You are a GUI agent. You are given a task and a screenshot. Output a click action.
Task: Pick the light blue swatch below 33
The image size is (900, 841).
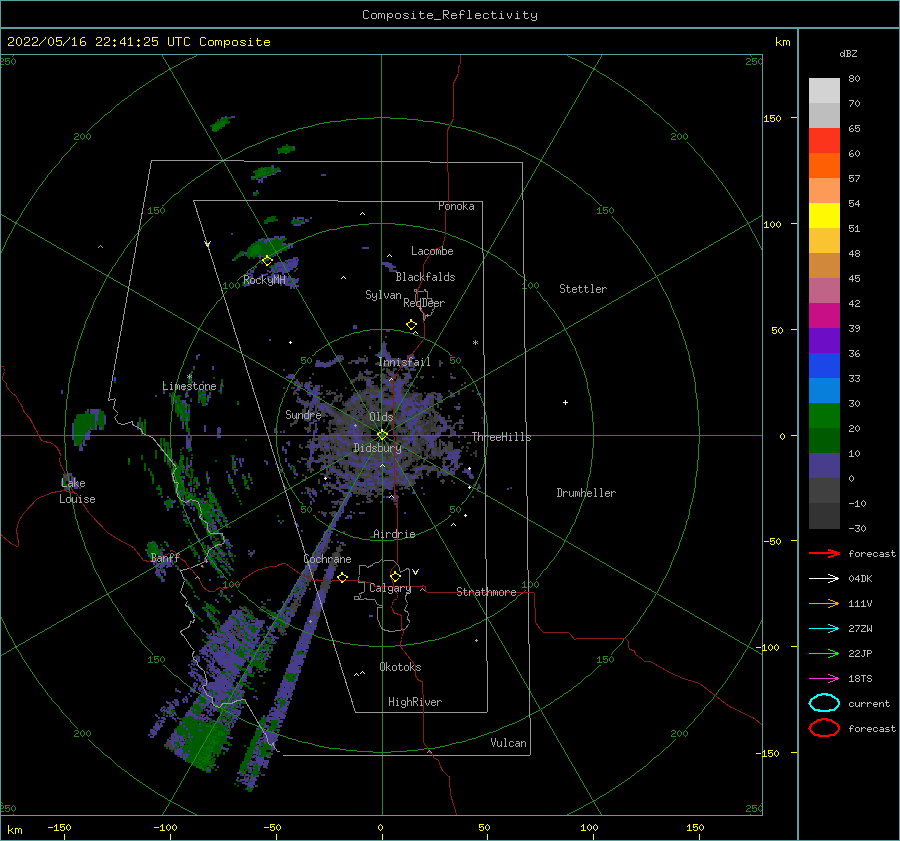[x=824, y=390]
